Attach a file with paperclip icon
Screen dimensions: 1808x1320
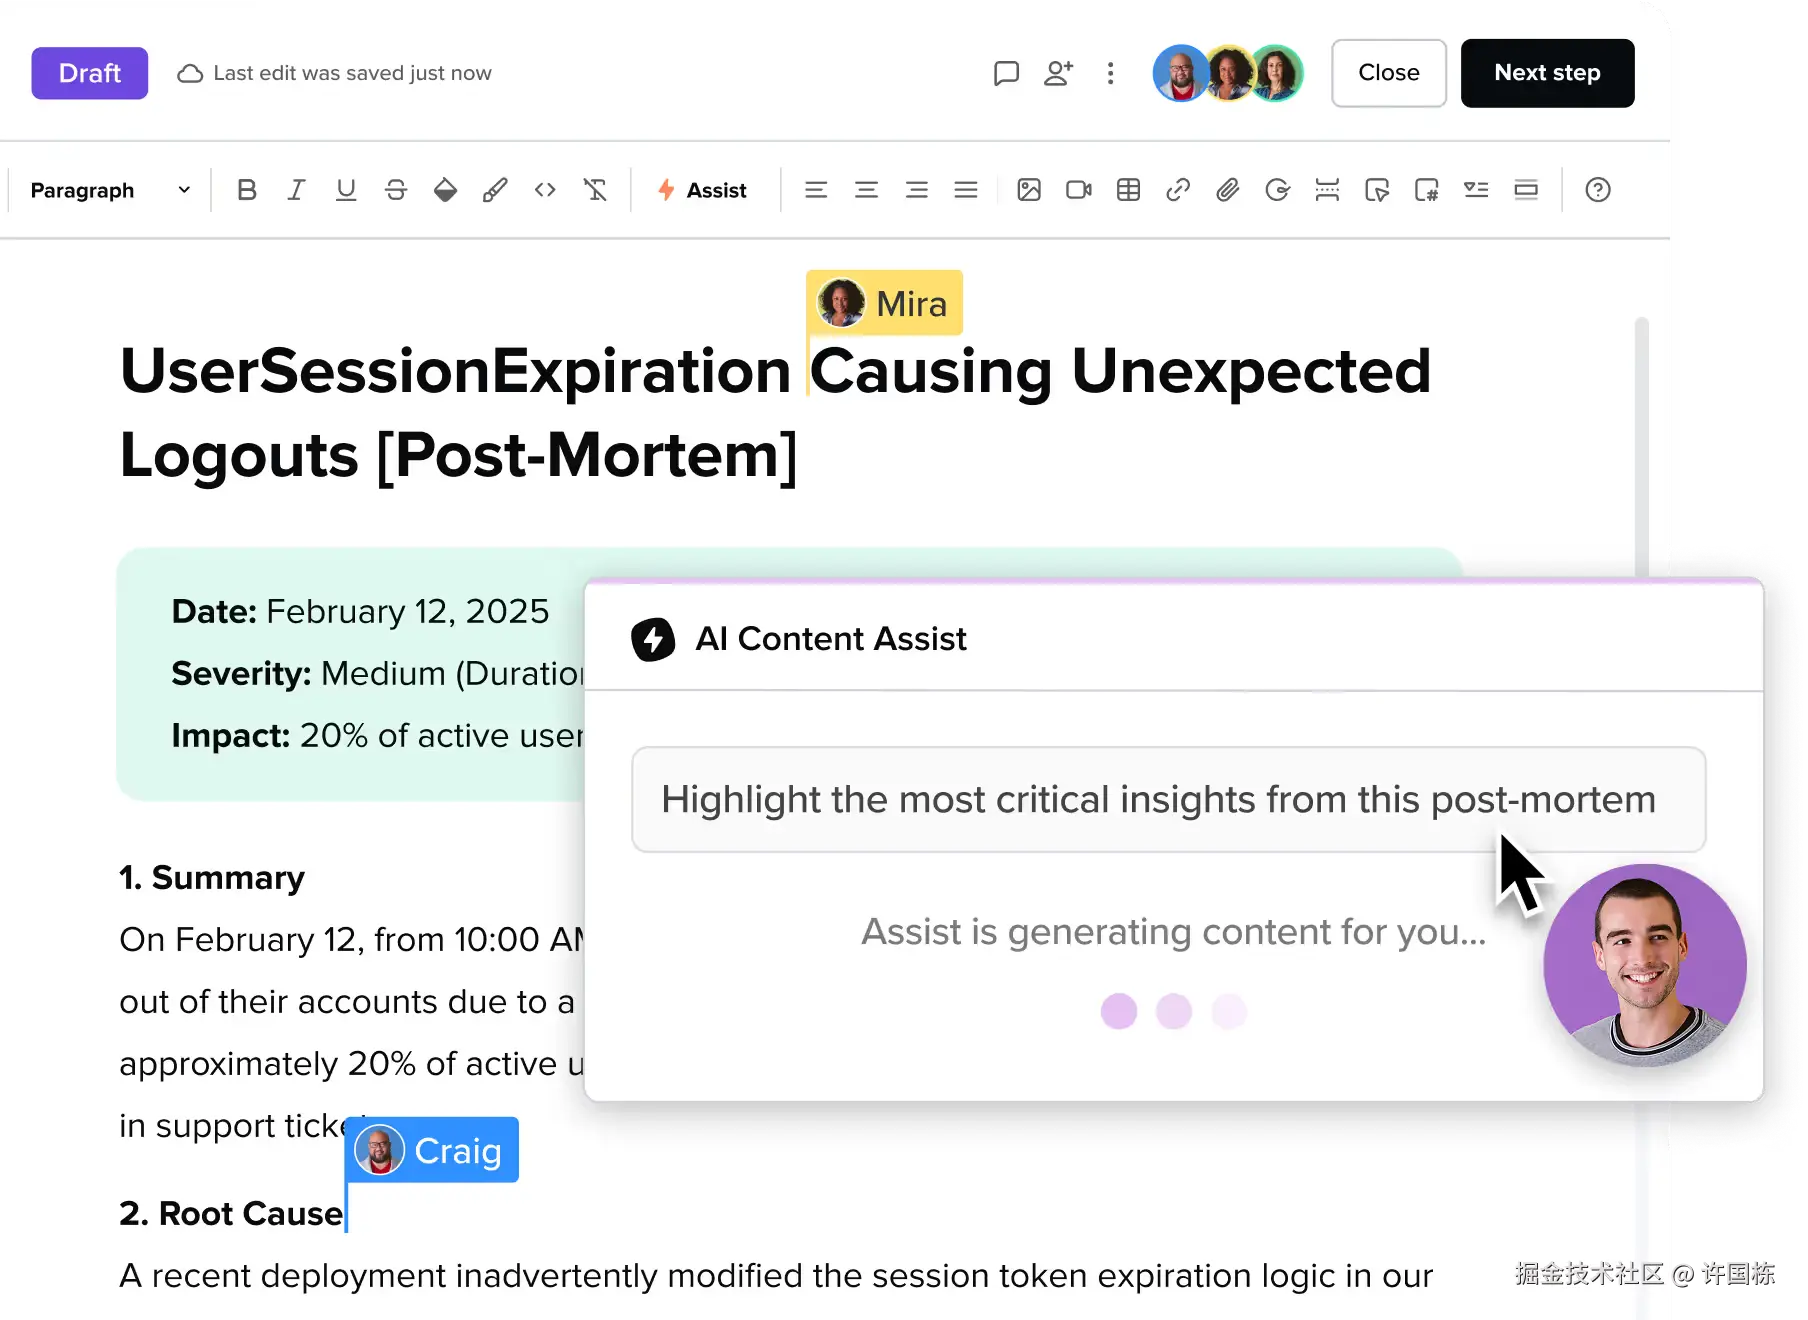click(1228, 190)
